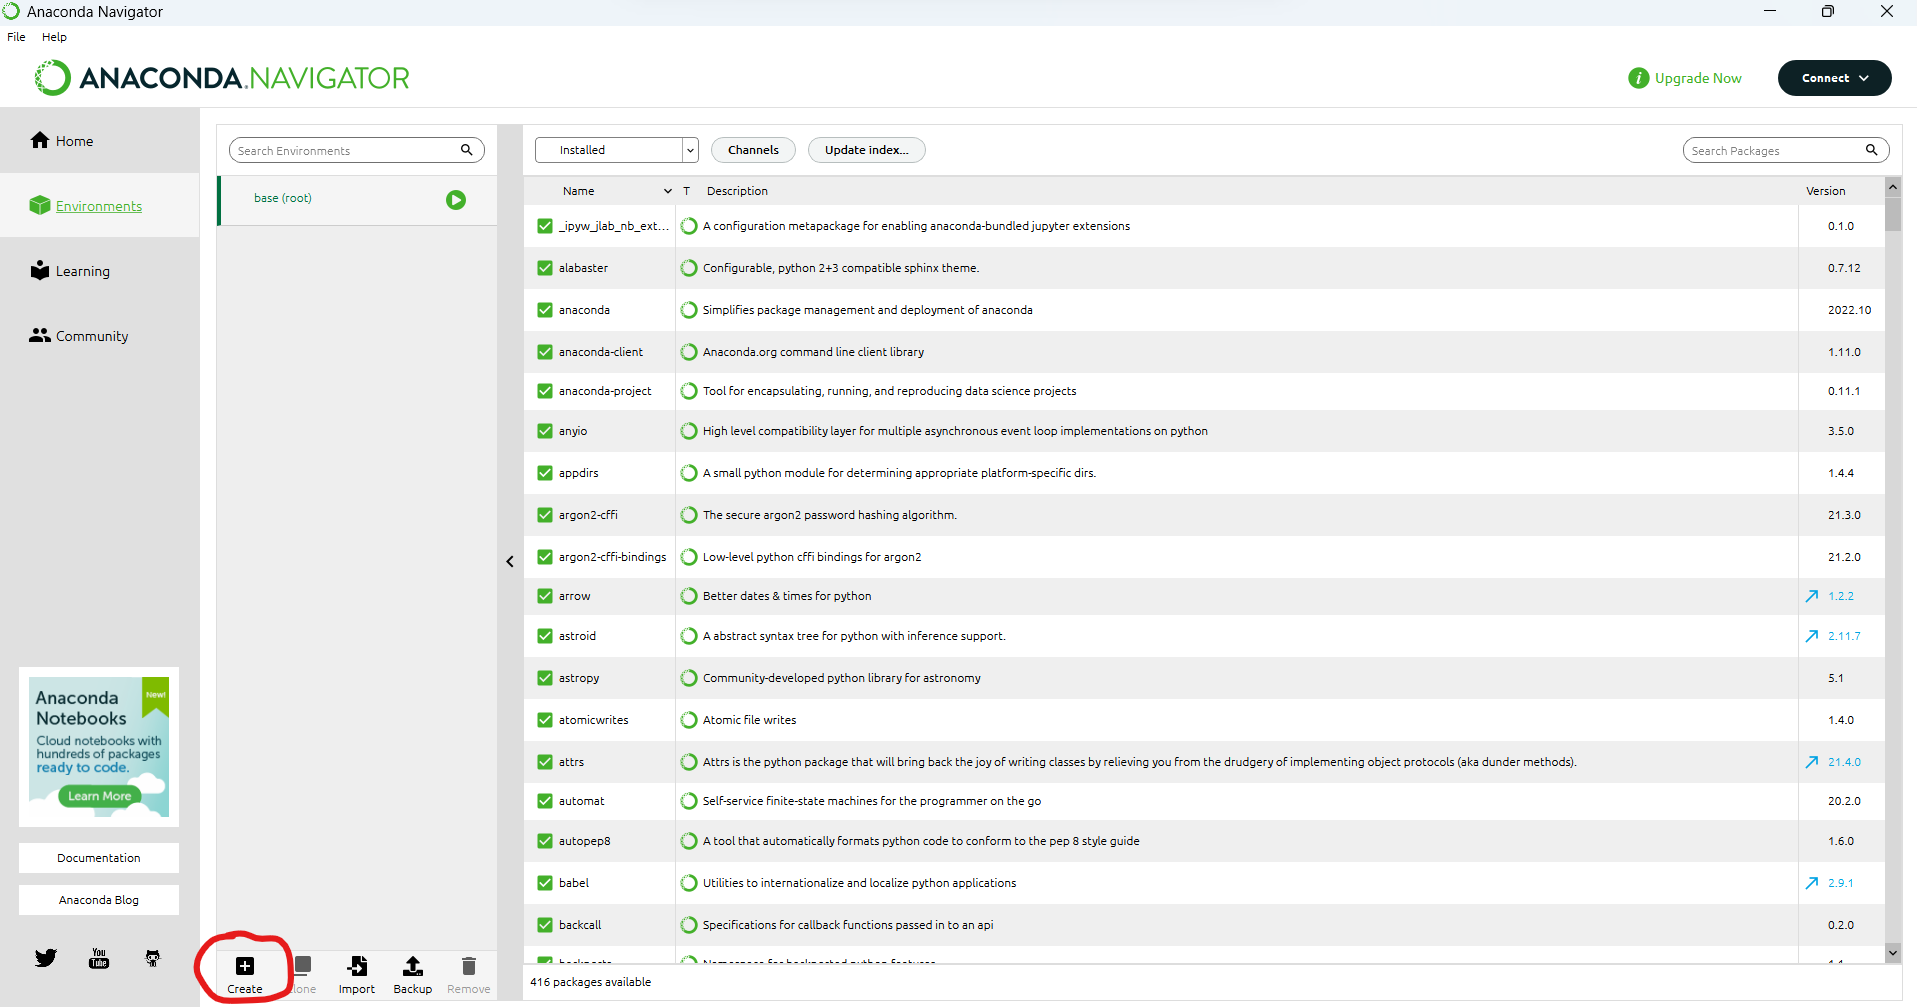Toggle the babel package checkbox
Viewport: 1917px width, 1007px height.
[545, 883]
